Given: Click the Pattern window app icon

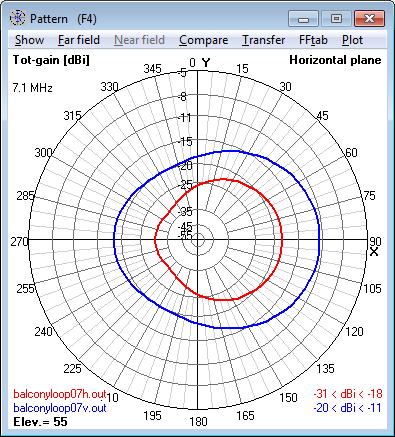Looking at the screenshot, I should pyautogui.click(x=17, y=18).
